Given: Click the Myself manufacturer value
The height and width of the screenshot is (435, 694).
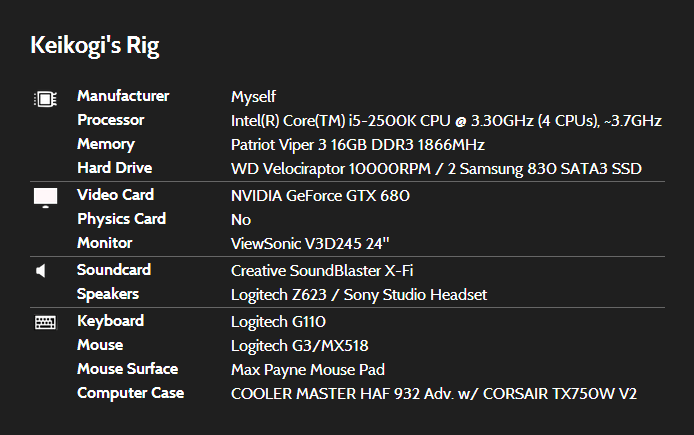Looking at the screenshot, I should coord(253,97).
